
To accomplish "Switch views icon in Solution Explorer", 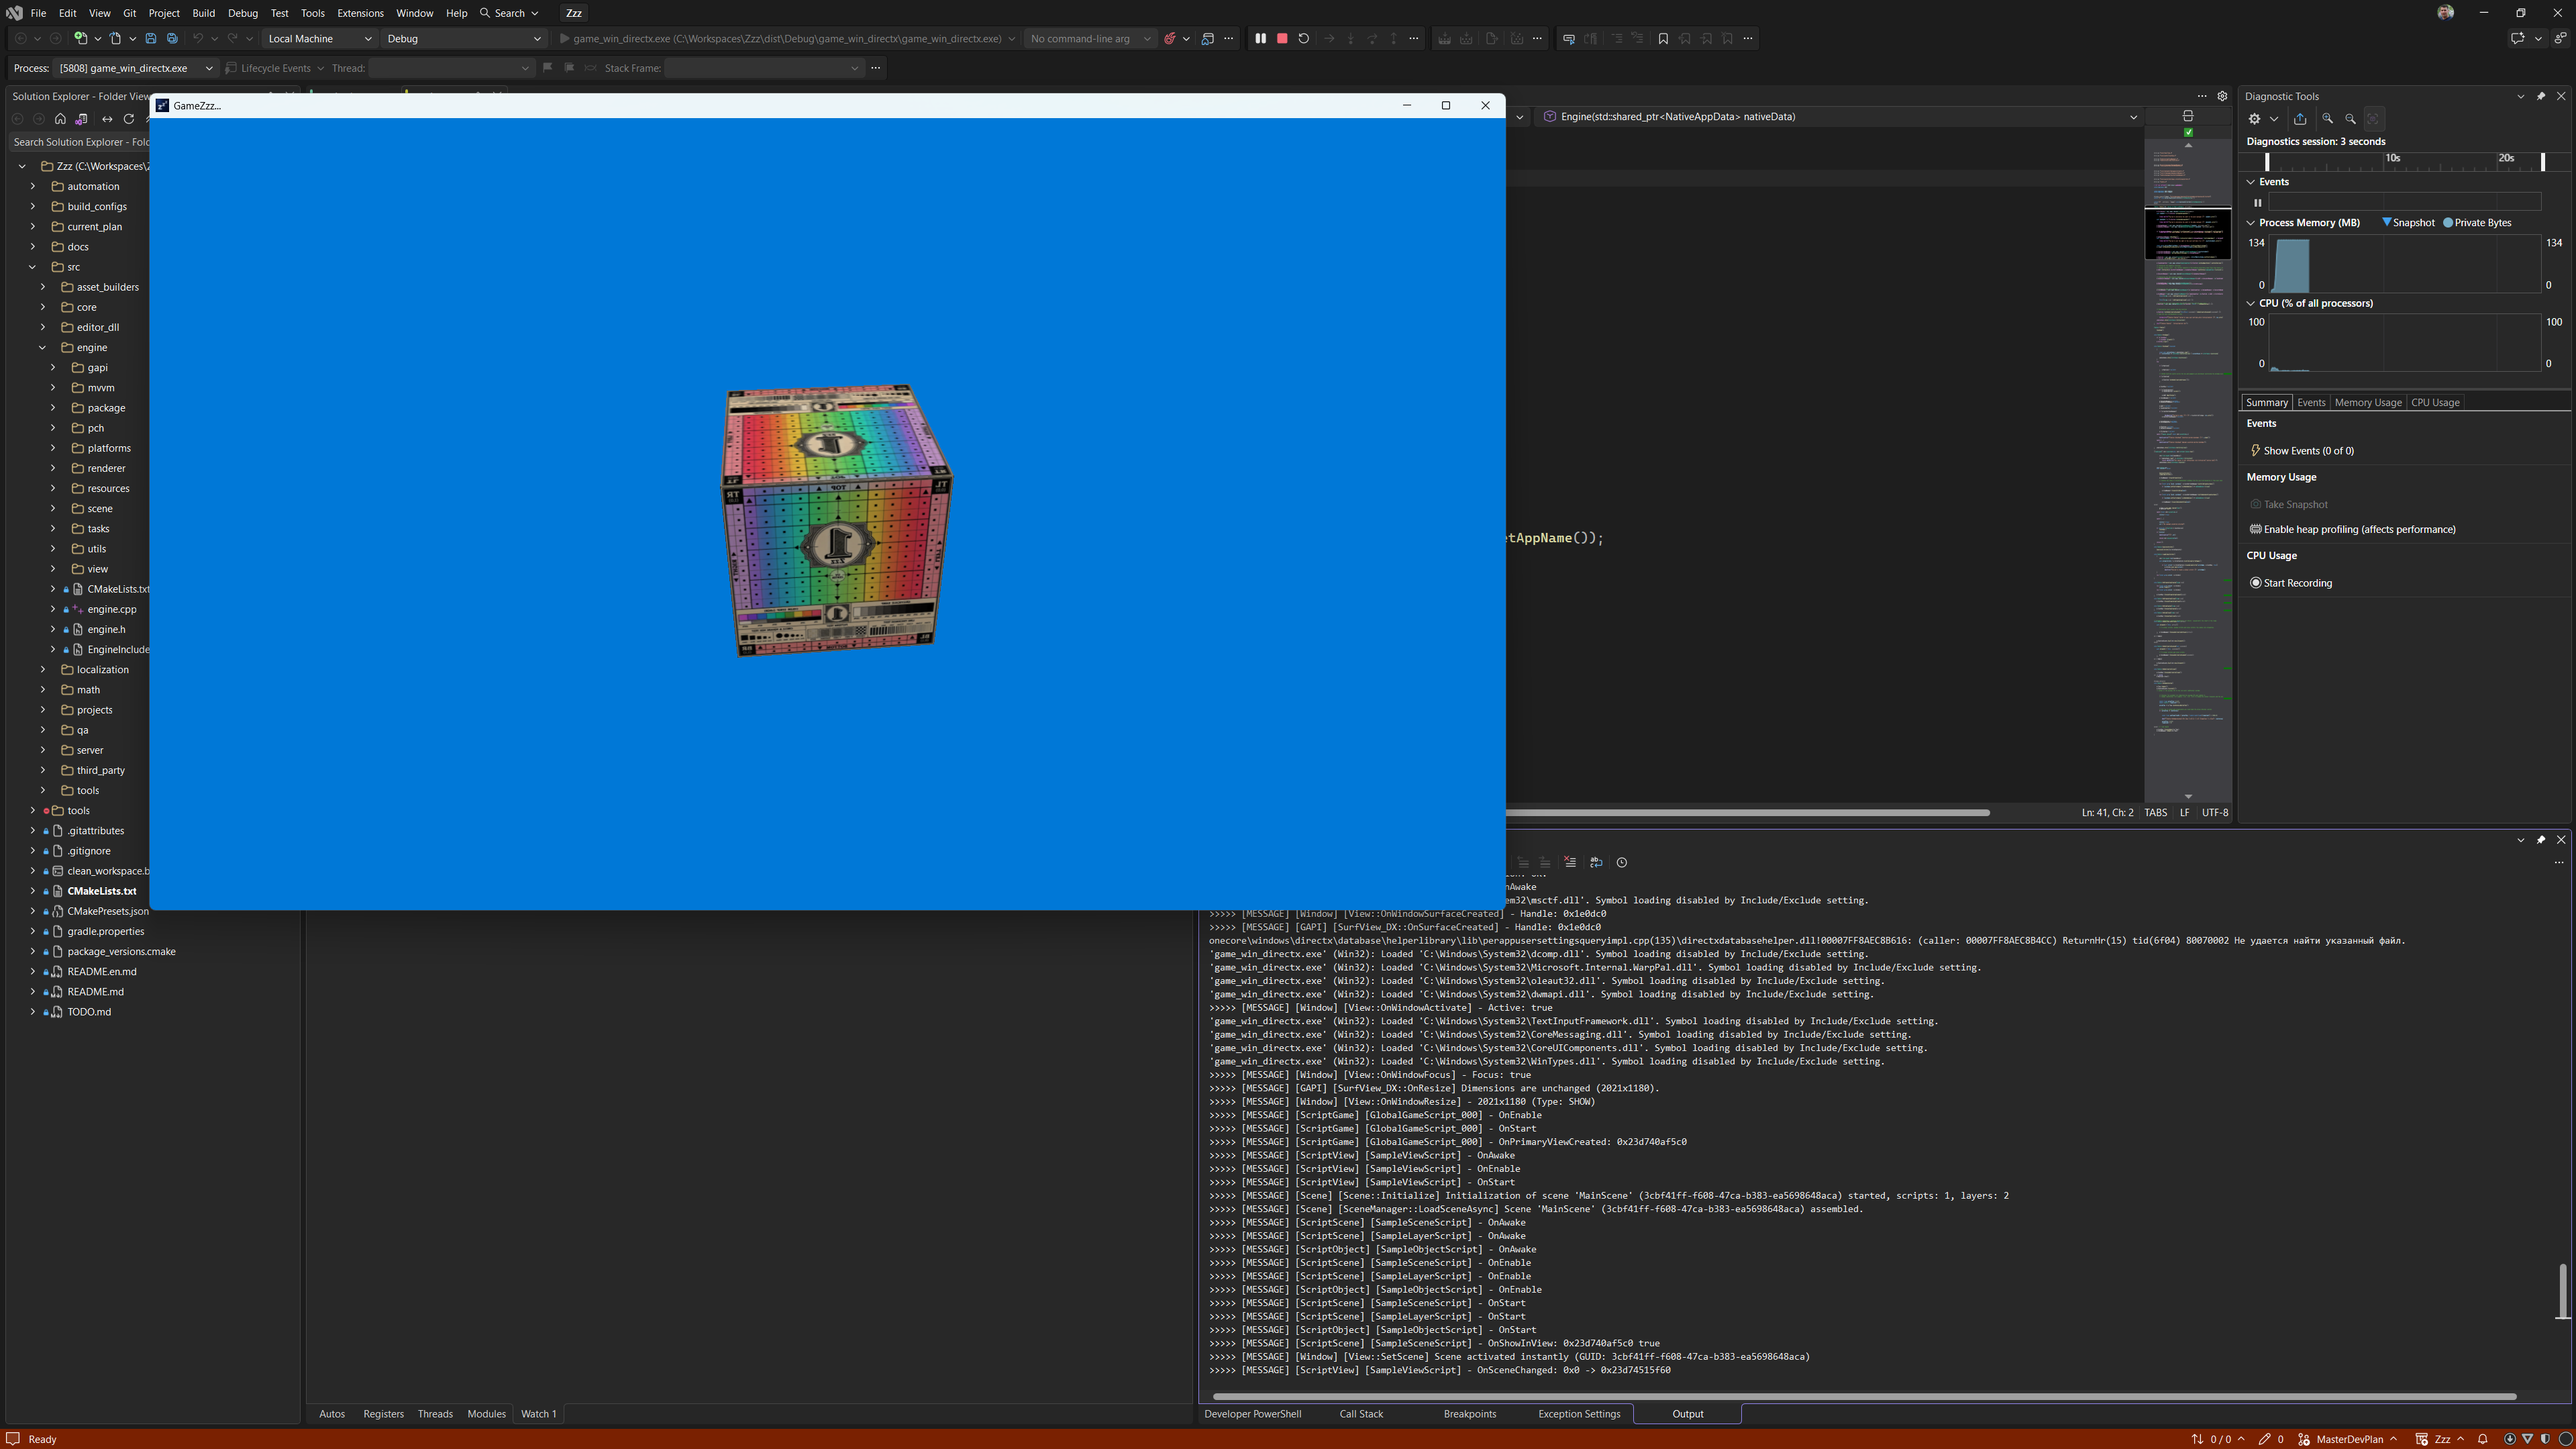I will (82, 119).
